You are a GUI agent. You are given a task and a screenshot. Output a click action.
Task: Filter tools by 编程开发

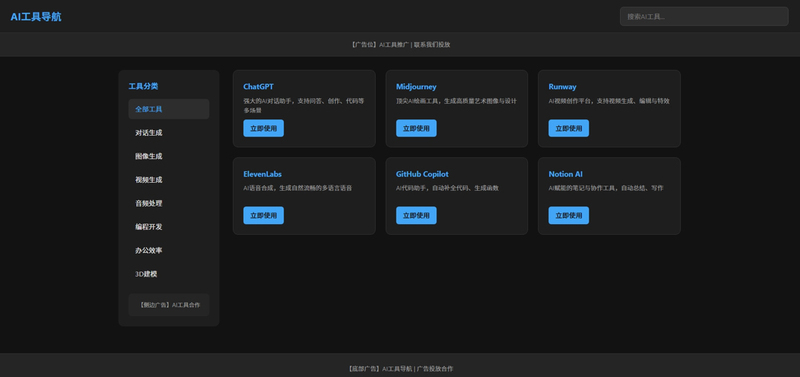point(169,227)
